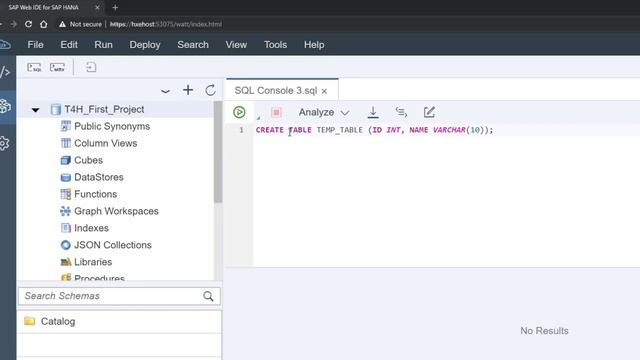The image size is (640, 360).
Task: Click the download results icon
Action: pos(373,112)
